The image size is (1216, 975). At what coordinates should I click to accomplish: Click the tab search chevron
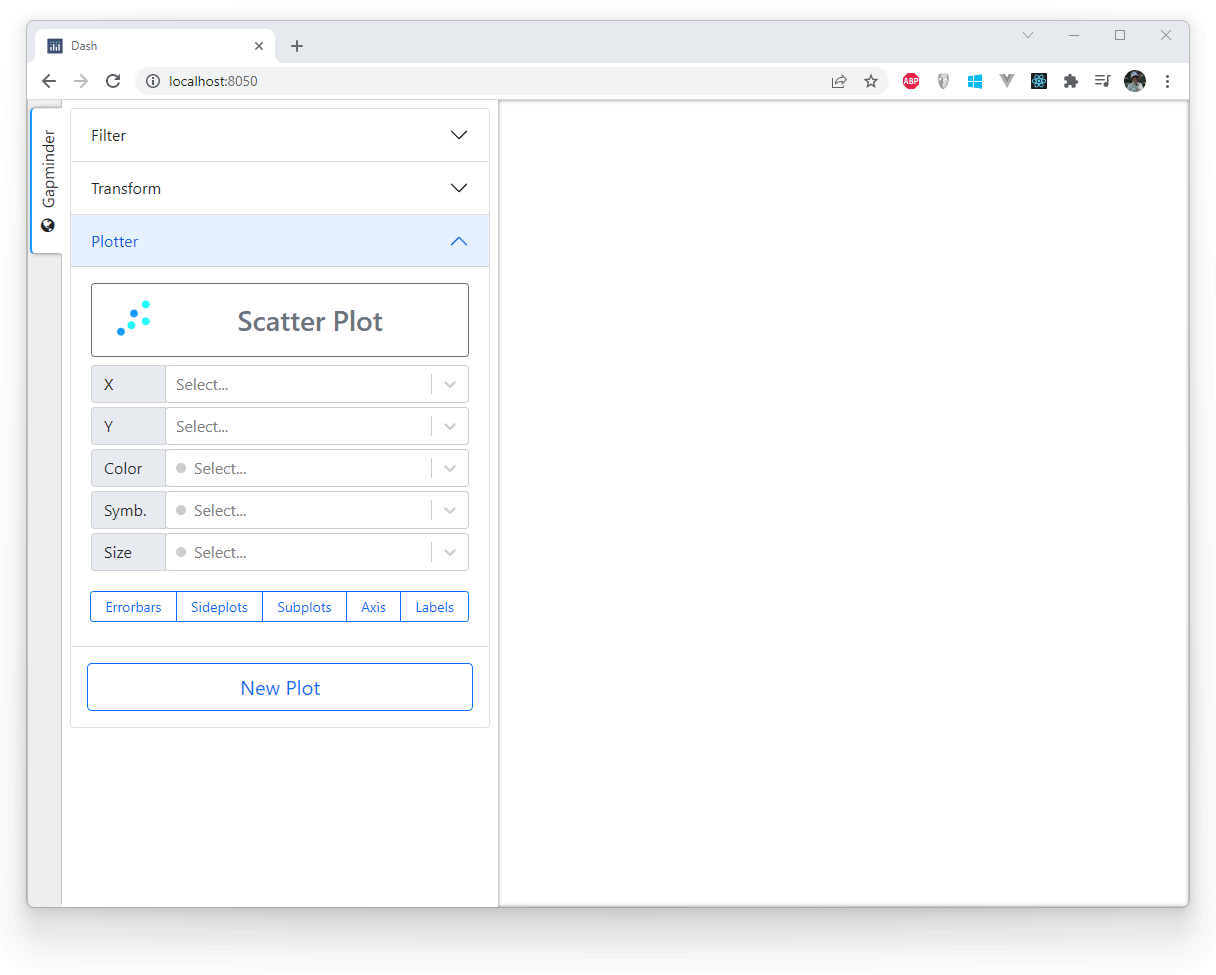click(1028, 35)
